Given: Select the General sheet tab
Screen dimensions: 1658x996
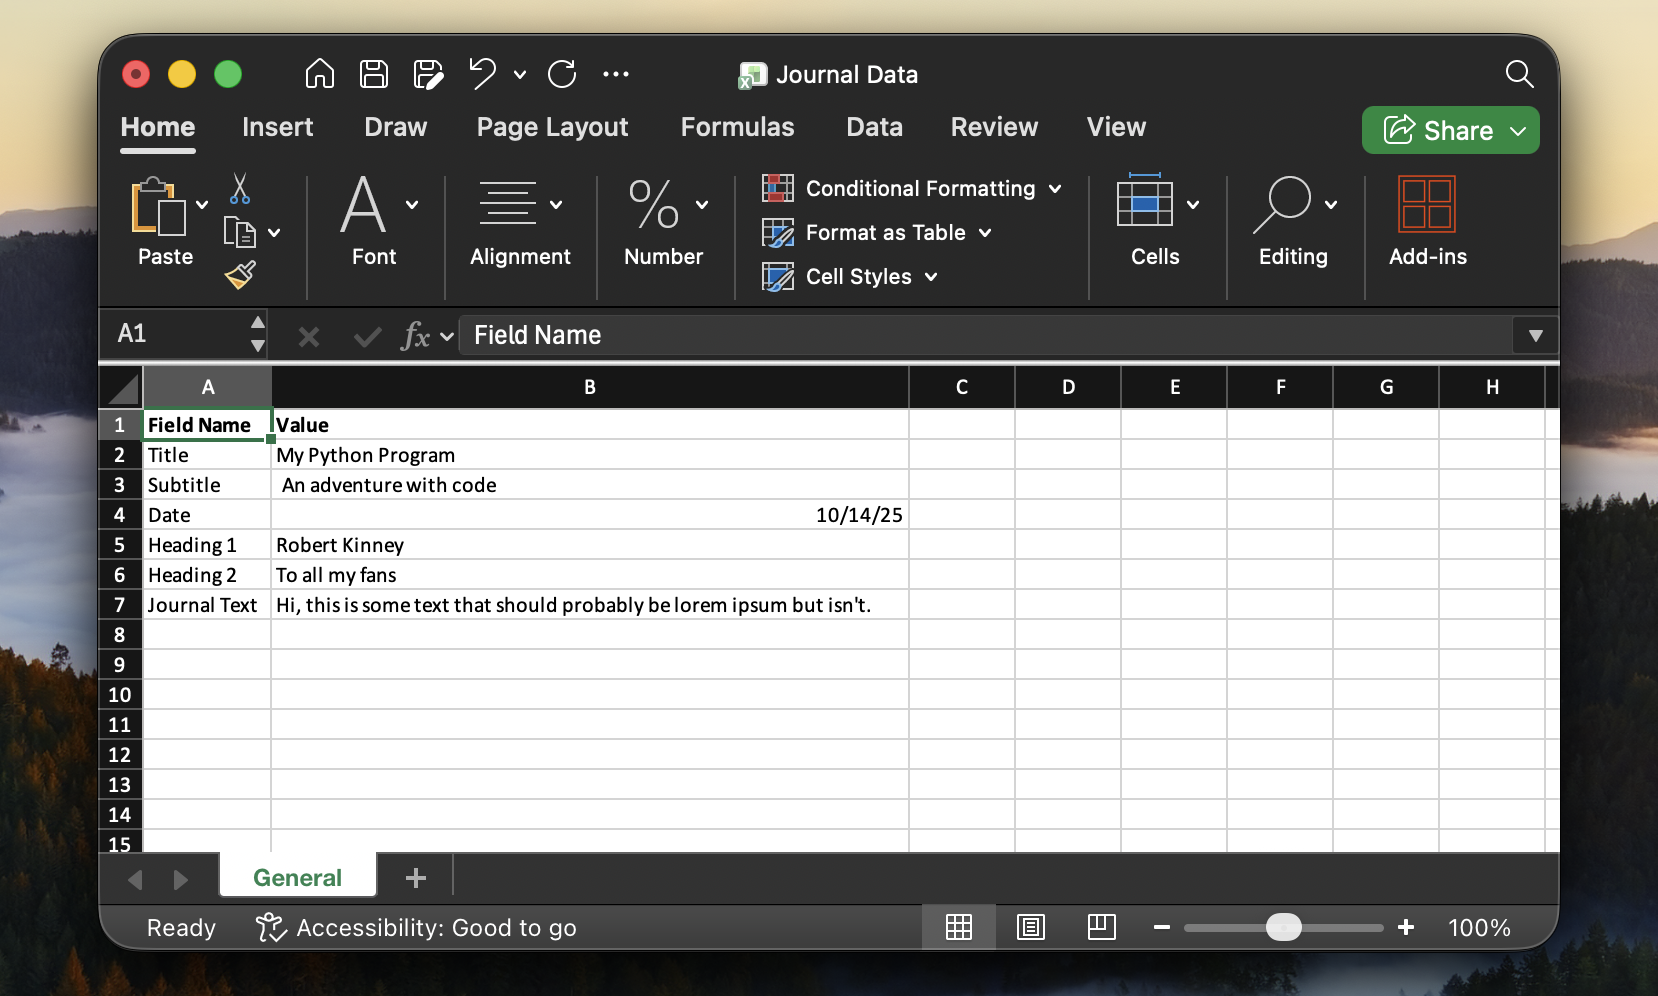Looking at the screenshot, I should coord(296,877).
